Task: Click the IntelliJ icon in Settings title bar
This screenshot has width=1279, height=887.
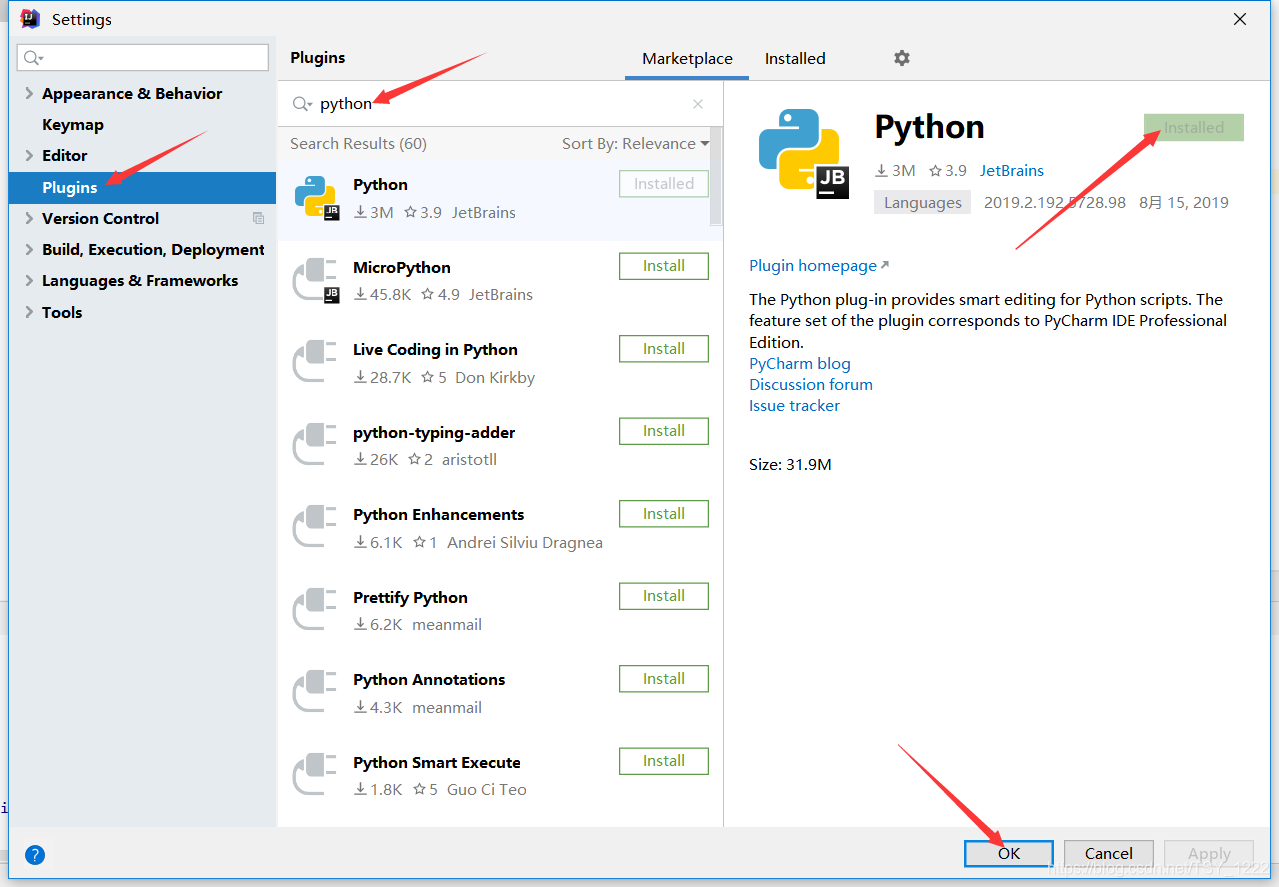Action: [30, 19]
